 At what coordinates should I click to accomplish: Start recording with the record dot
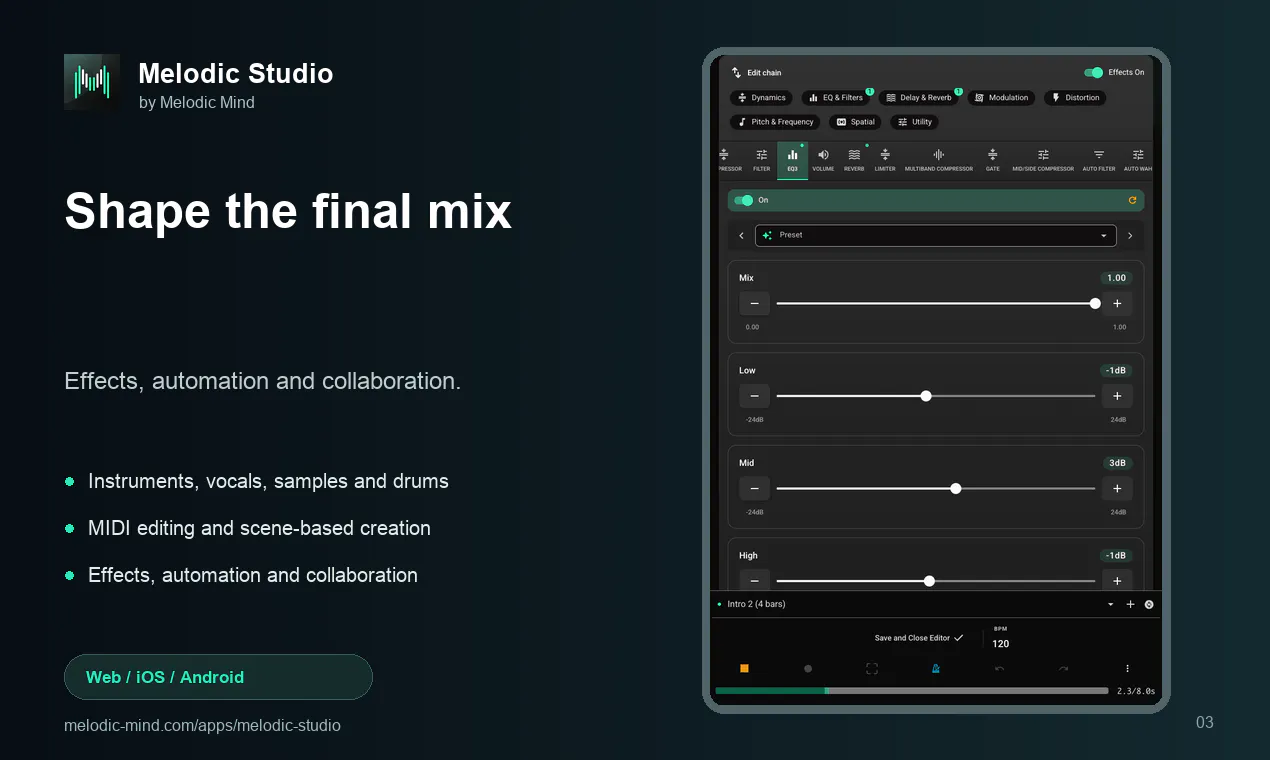tap(808, 669)
